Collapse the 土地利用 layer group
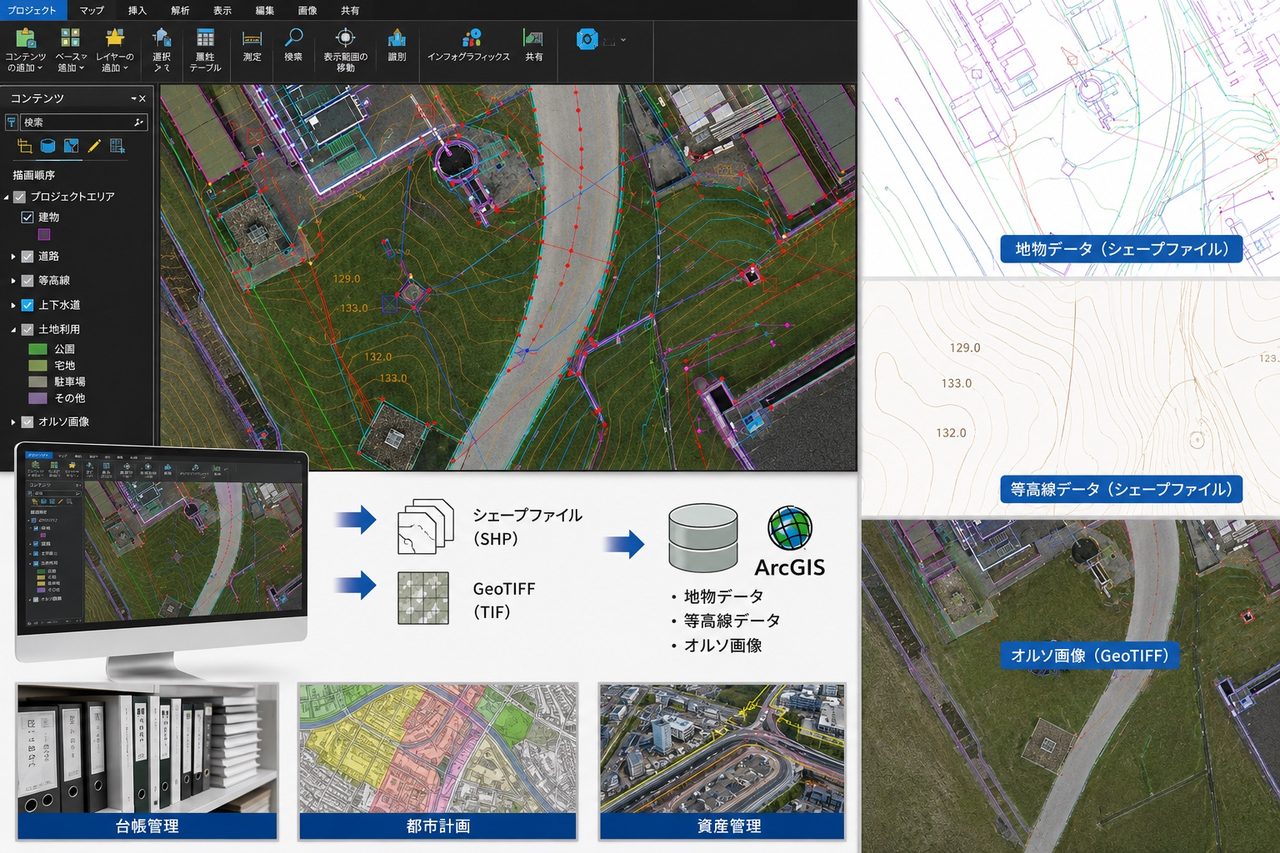The image size is (1280, 853). pyautogui.click(x=12, y=329)
